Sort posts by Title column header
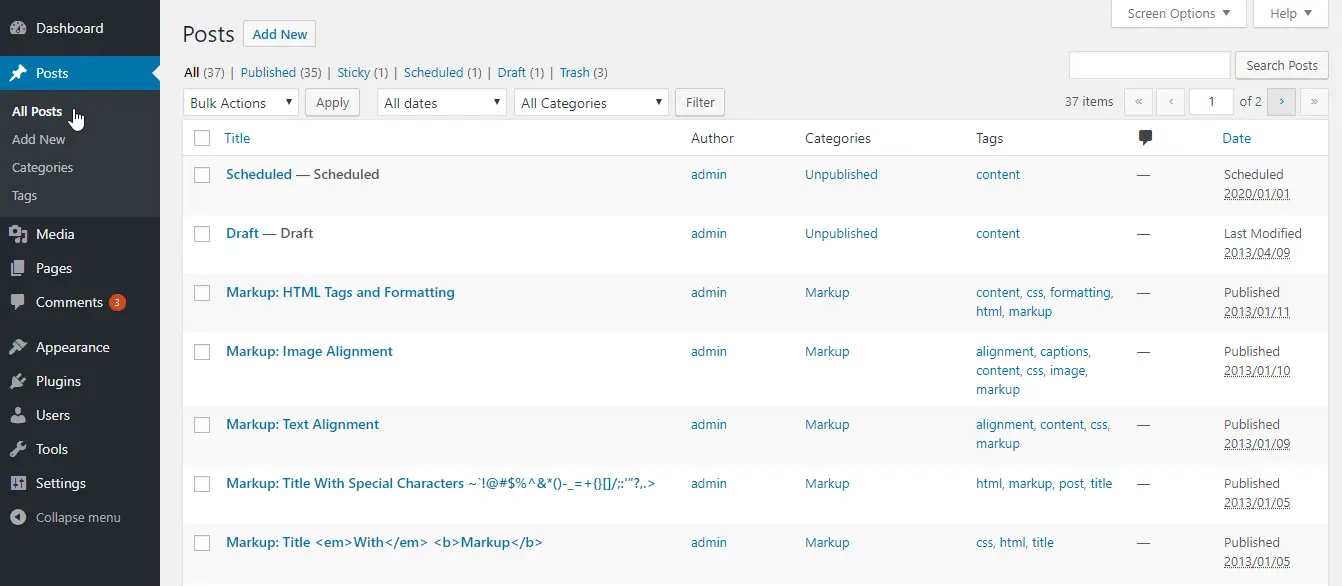This screenshot has height=586, width=1342. 237,138
